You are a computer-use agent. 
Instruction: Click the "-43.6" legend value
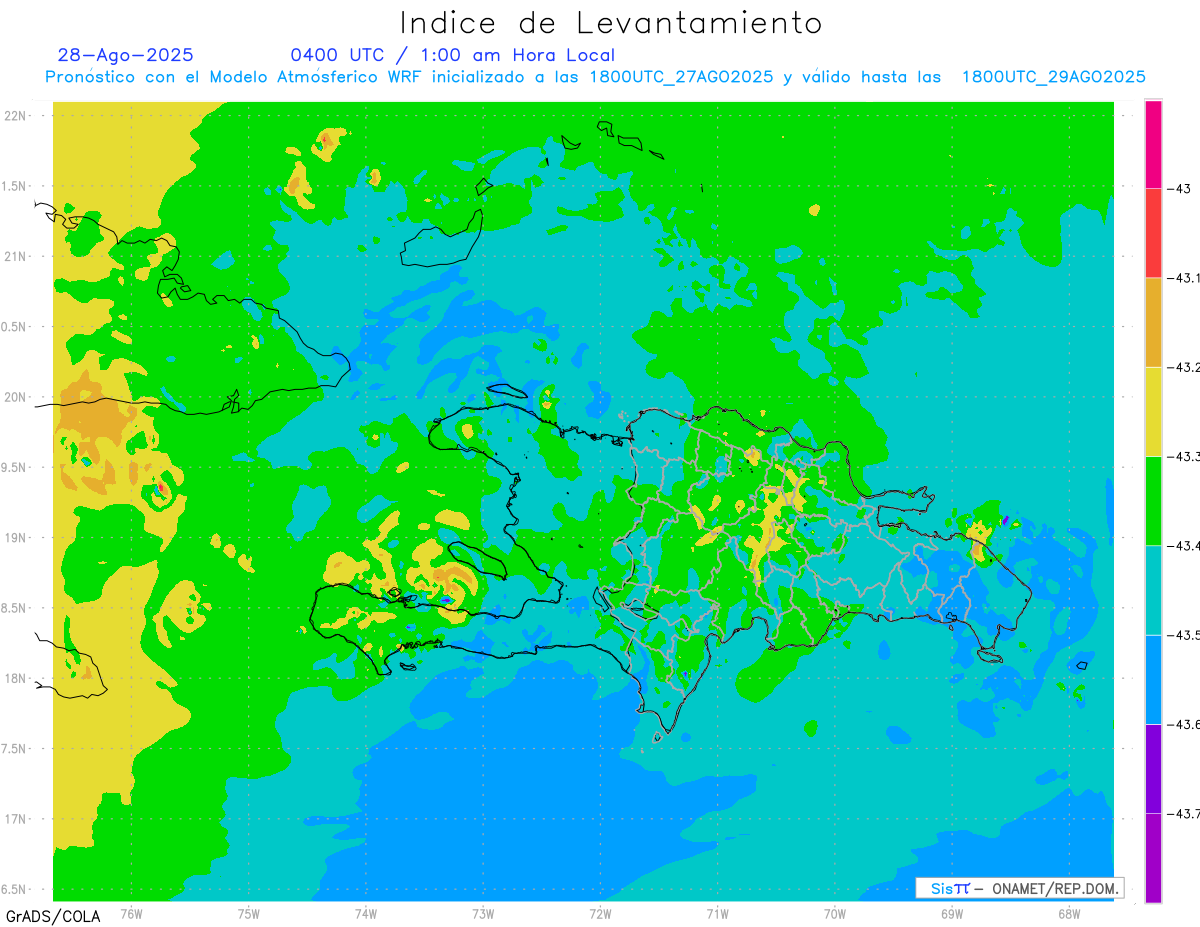point(1183,724)
